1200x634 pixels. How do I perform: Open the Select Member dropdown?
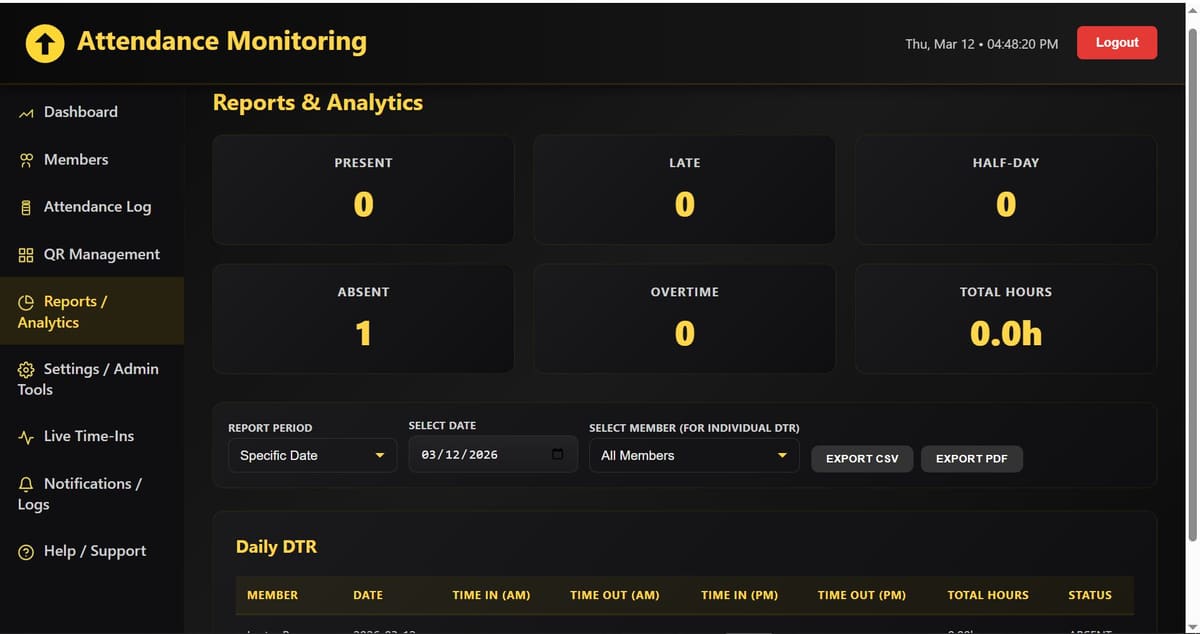693,455
